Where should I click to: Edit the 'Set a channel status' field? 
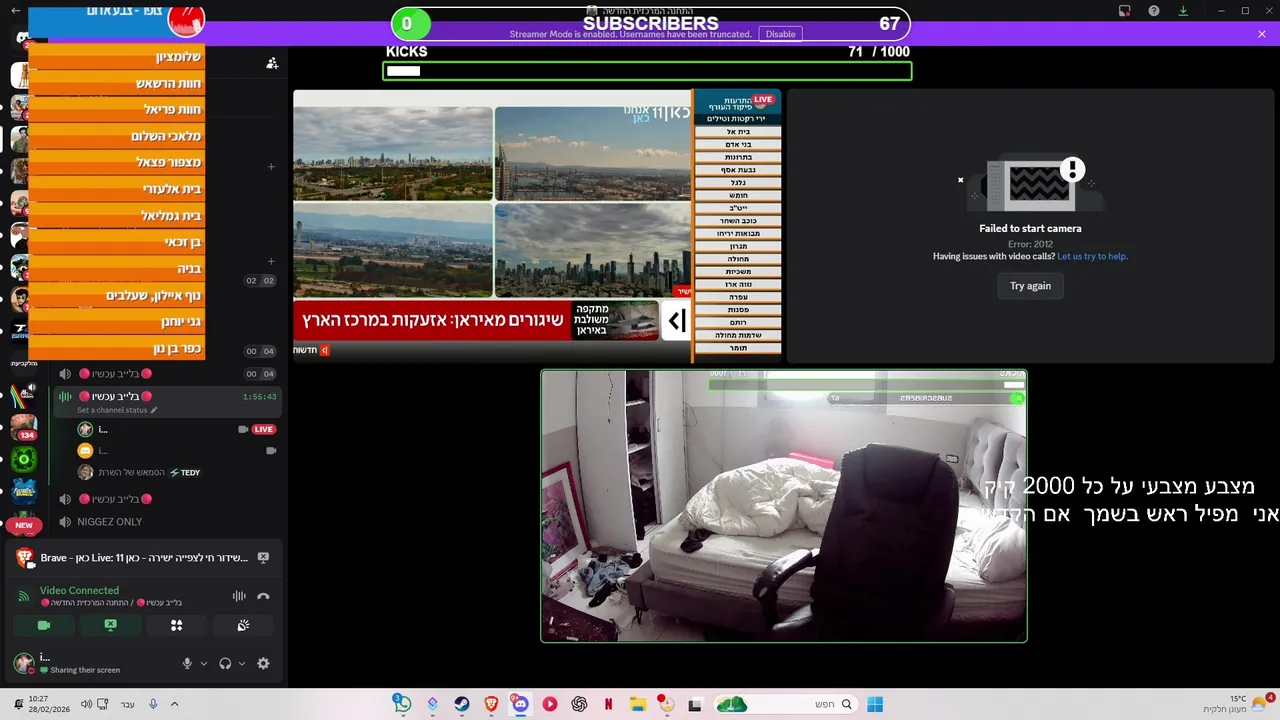117,410
